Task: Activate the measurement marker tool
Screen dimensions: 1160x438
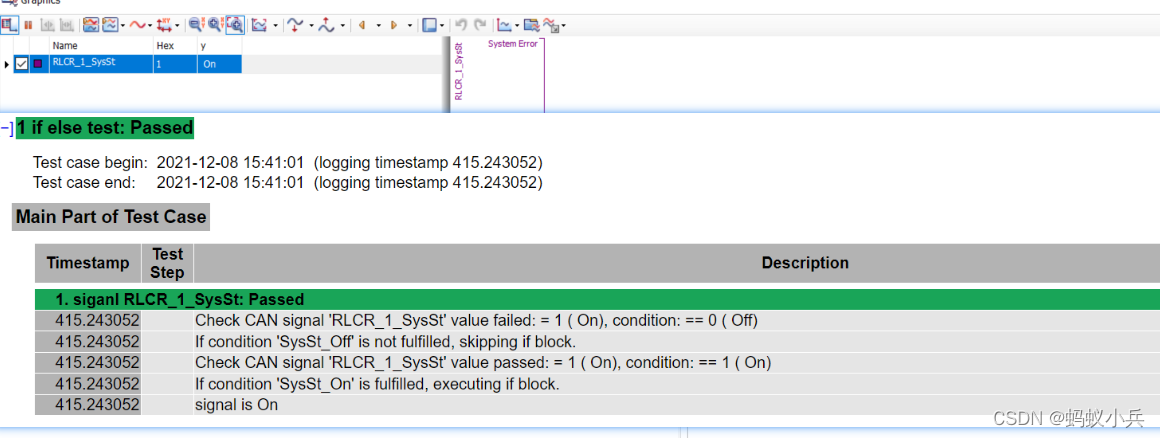Action: 47,25
